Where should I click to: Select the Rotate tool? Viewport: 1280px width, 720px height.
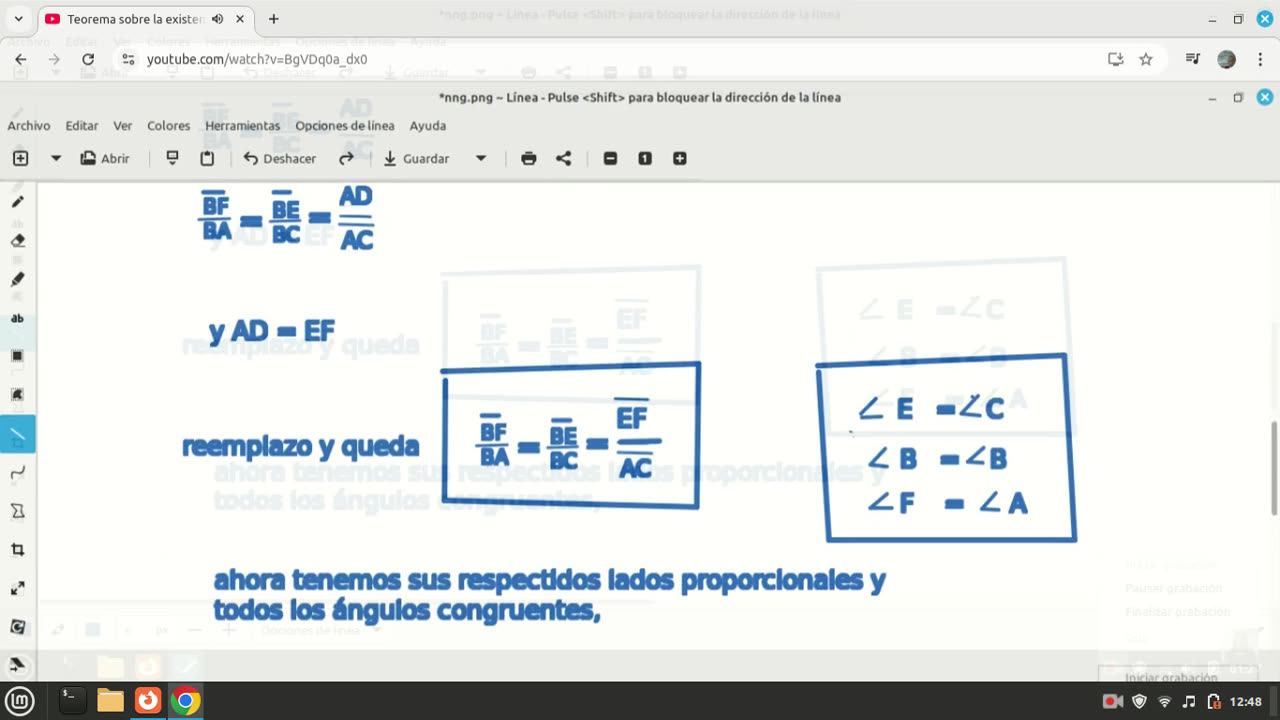coord(17,627)
